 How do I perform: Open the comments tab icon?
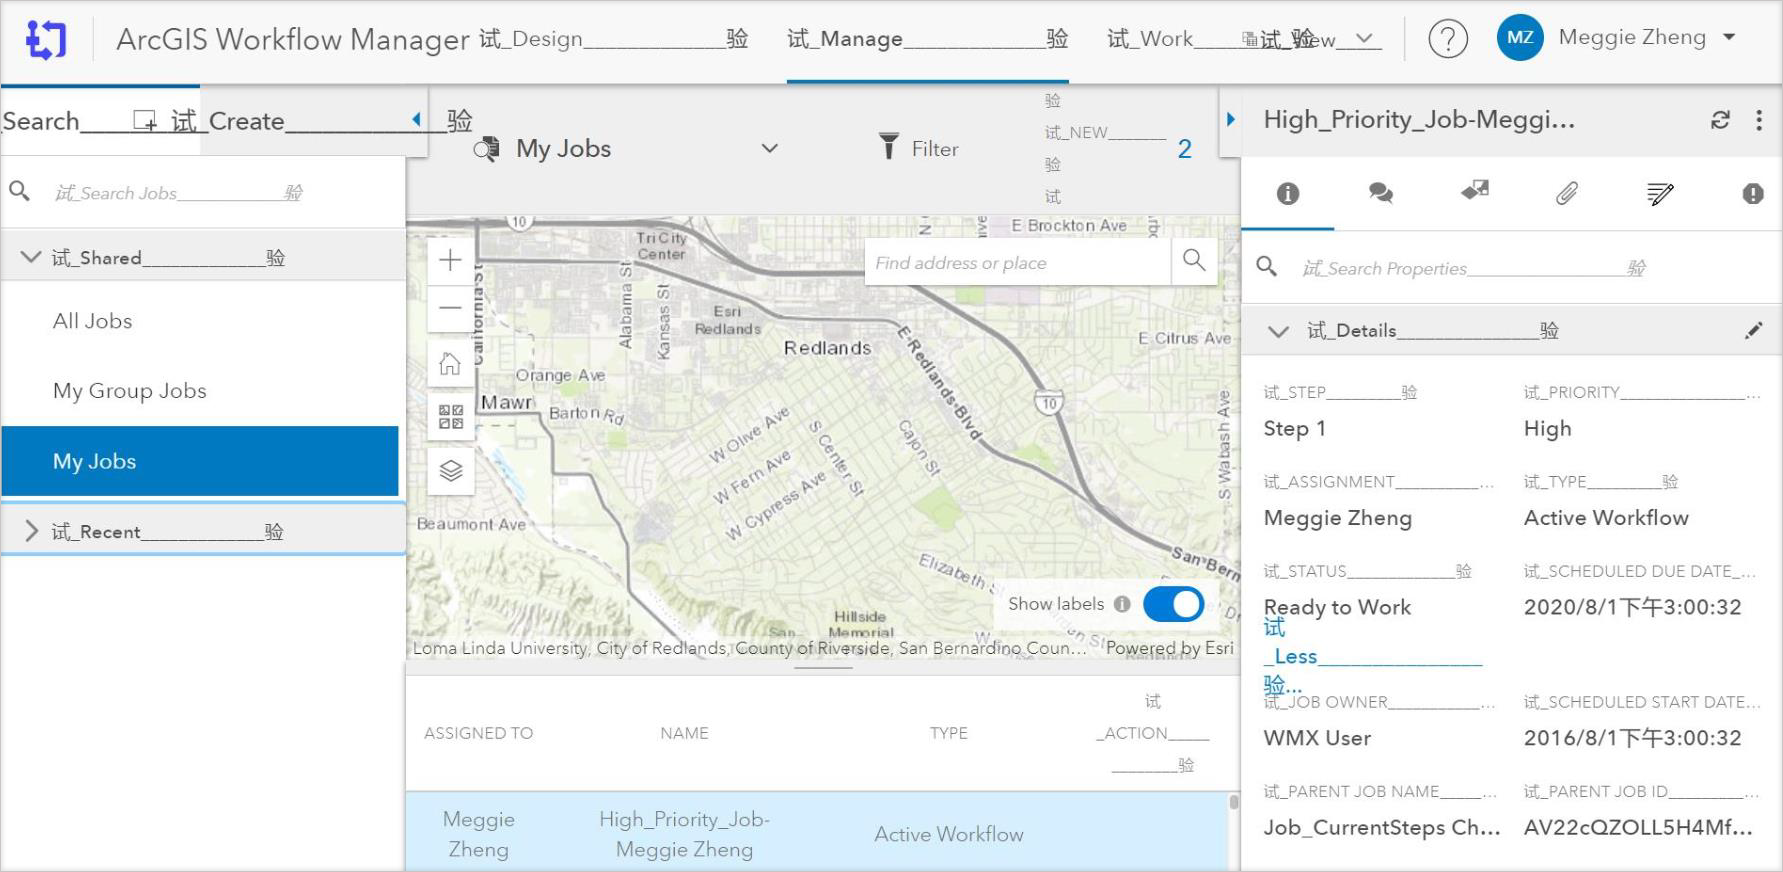pyautogui.click(x=1381, y=194)
